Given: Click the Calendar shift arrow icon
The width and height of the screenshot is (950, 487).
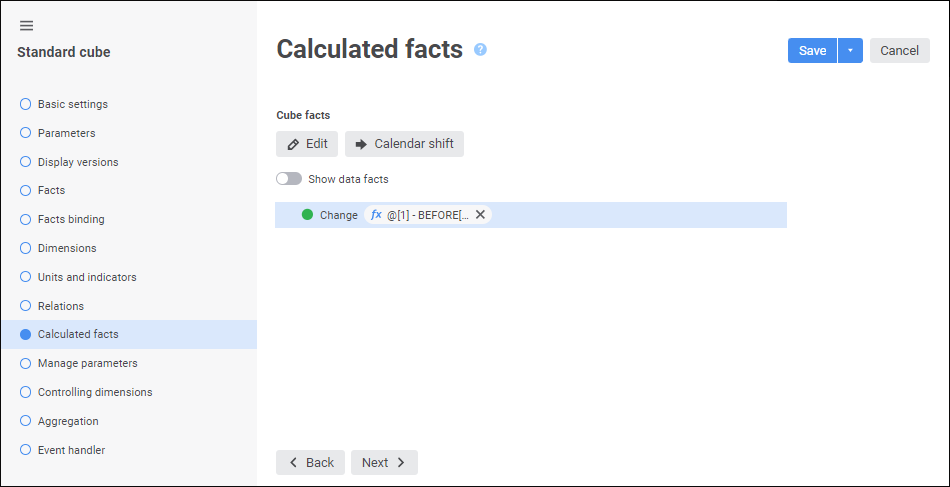Looking at the screenshot, I should 361,144.
